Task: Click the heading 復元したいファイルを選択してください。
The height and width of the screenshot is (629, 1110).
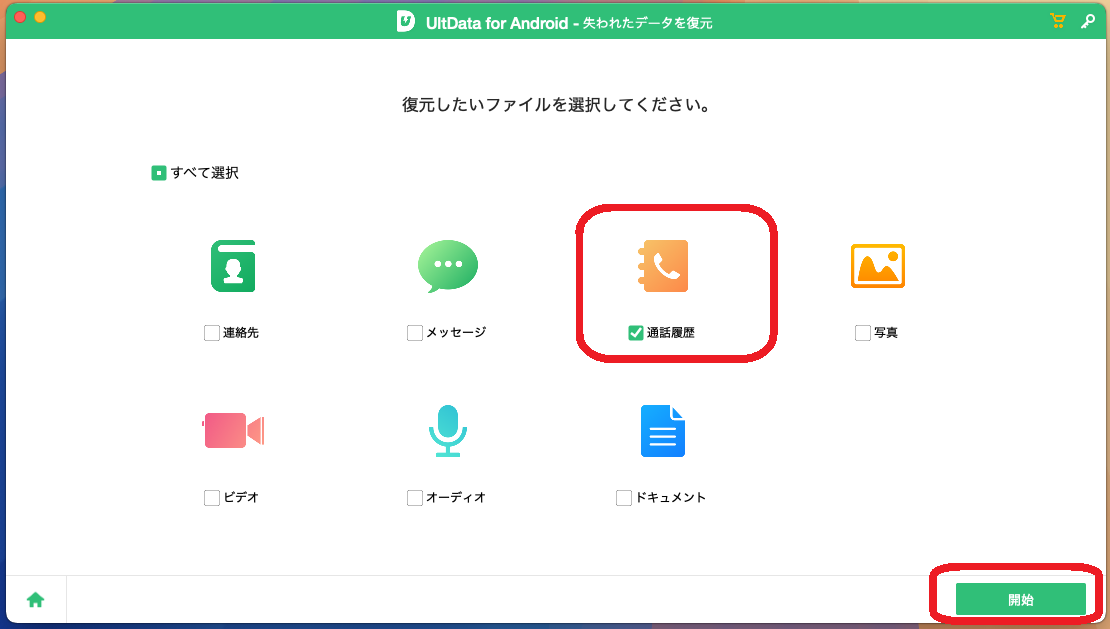Action: point(556,105)
